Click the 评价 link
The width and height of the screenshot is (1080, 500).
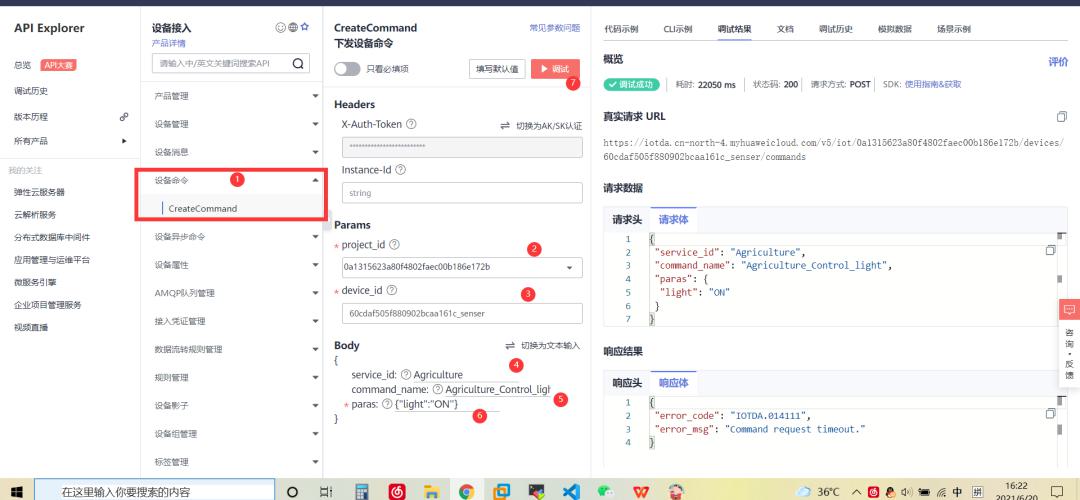coord(1058,62)
